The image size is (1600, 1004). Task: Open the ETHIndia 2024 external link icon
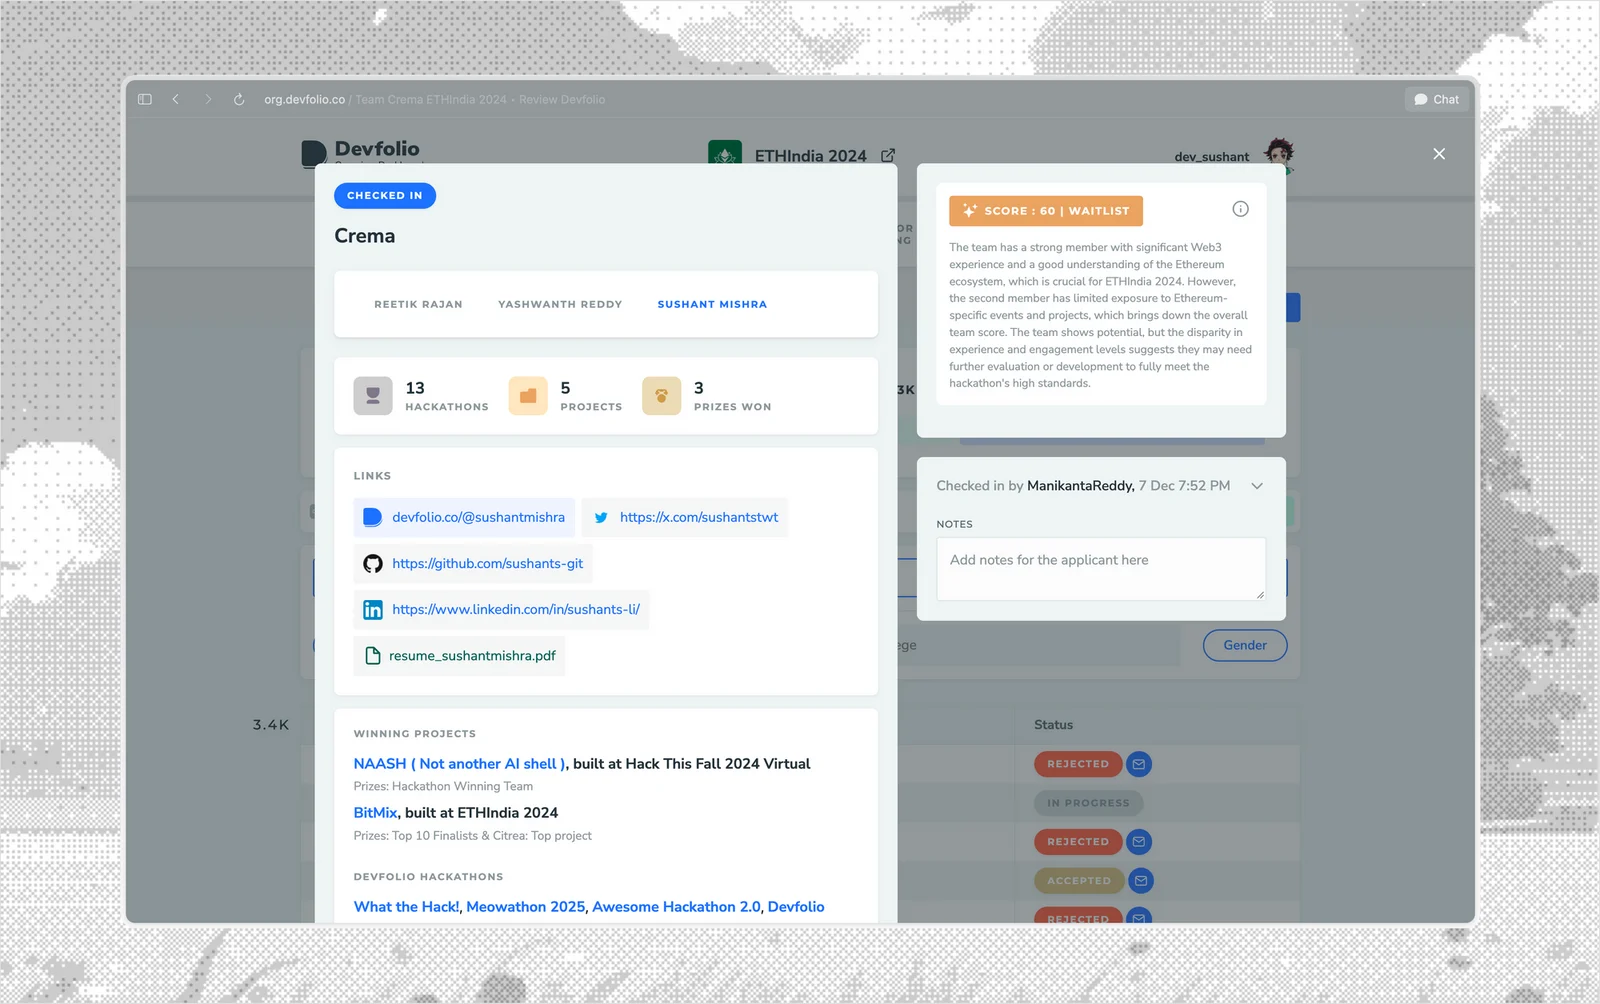point(888,155)
